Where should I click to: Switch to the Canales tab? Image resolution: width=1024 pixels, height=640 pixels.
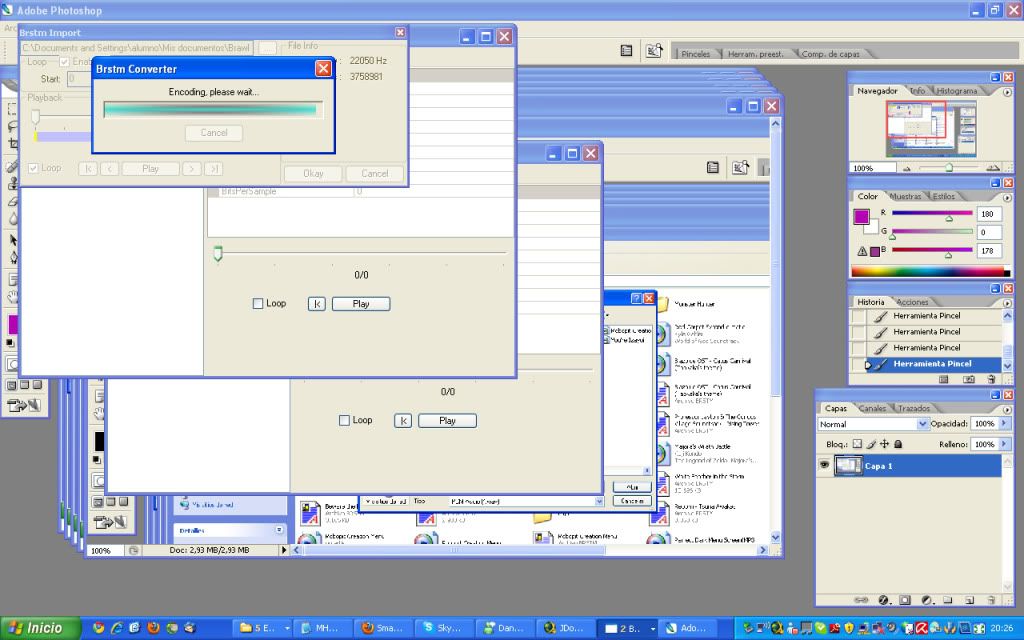[x=872, y=408]
